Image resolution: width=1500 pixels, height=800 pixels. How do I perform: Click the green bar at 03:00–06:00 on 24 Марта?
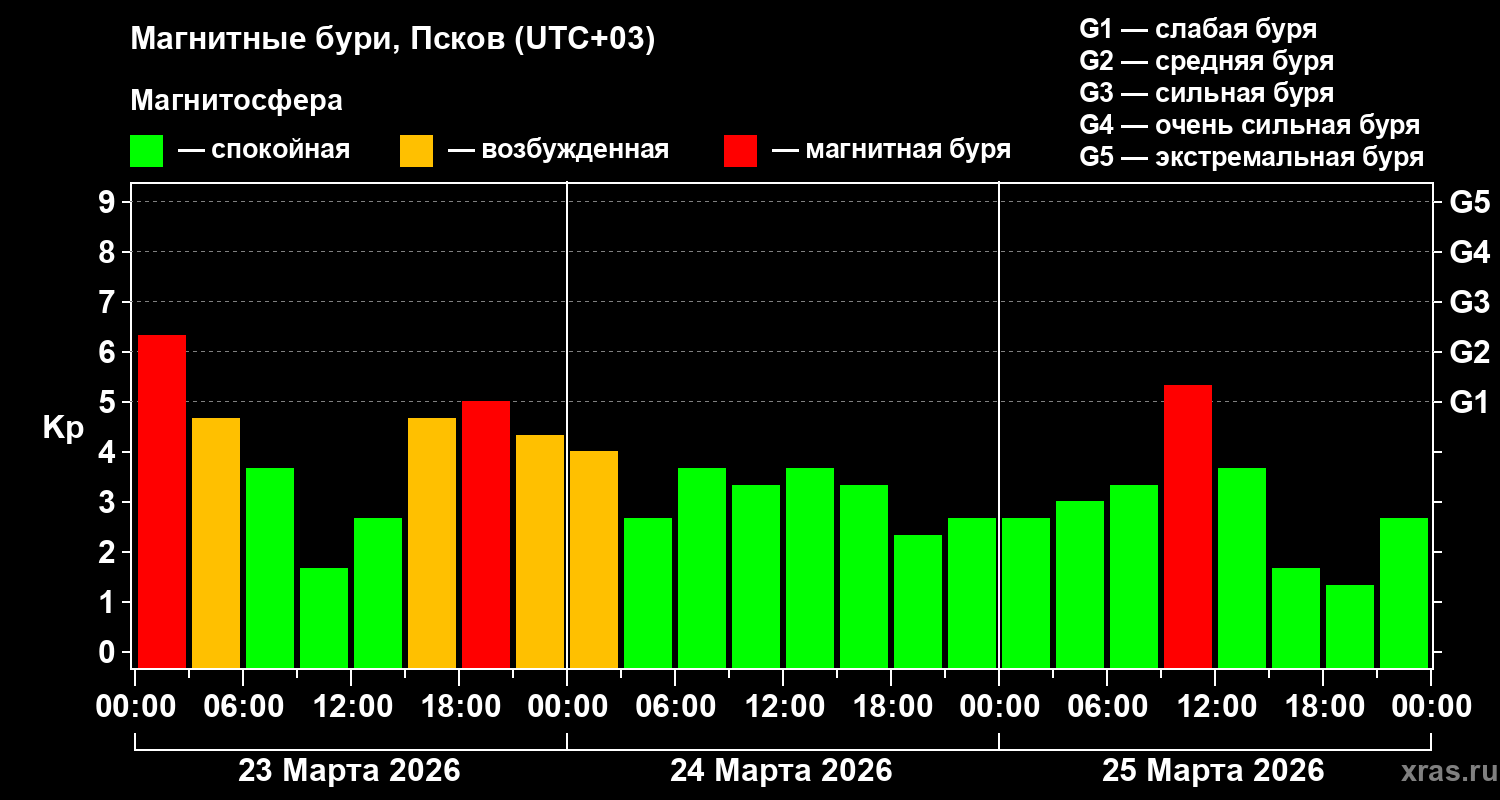pos(648,593)
